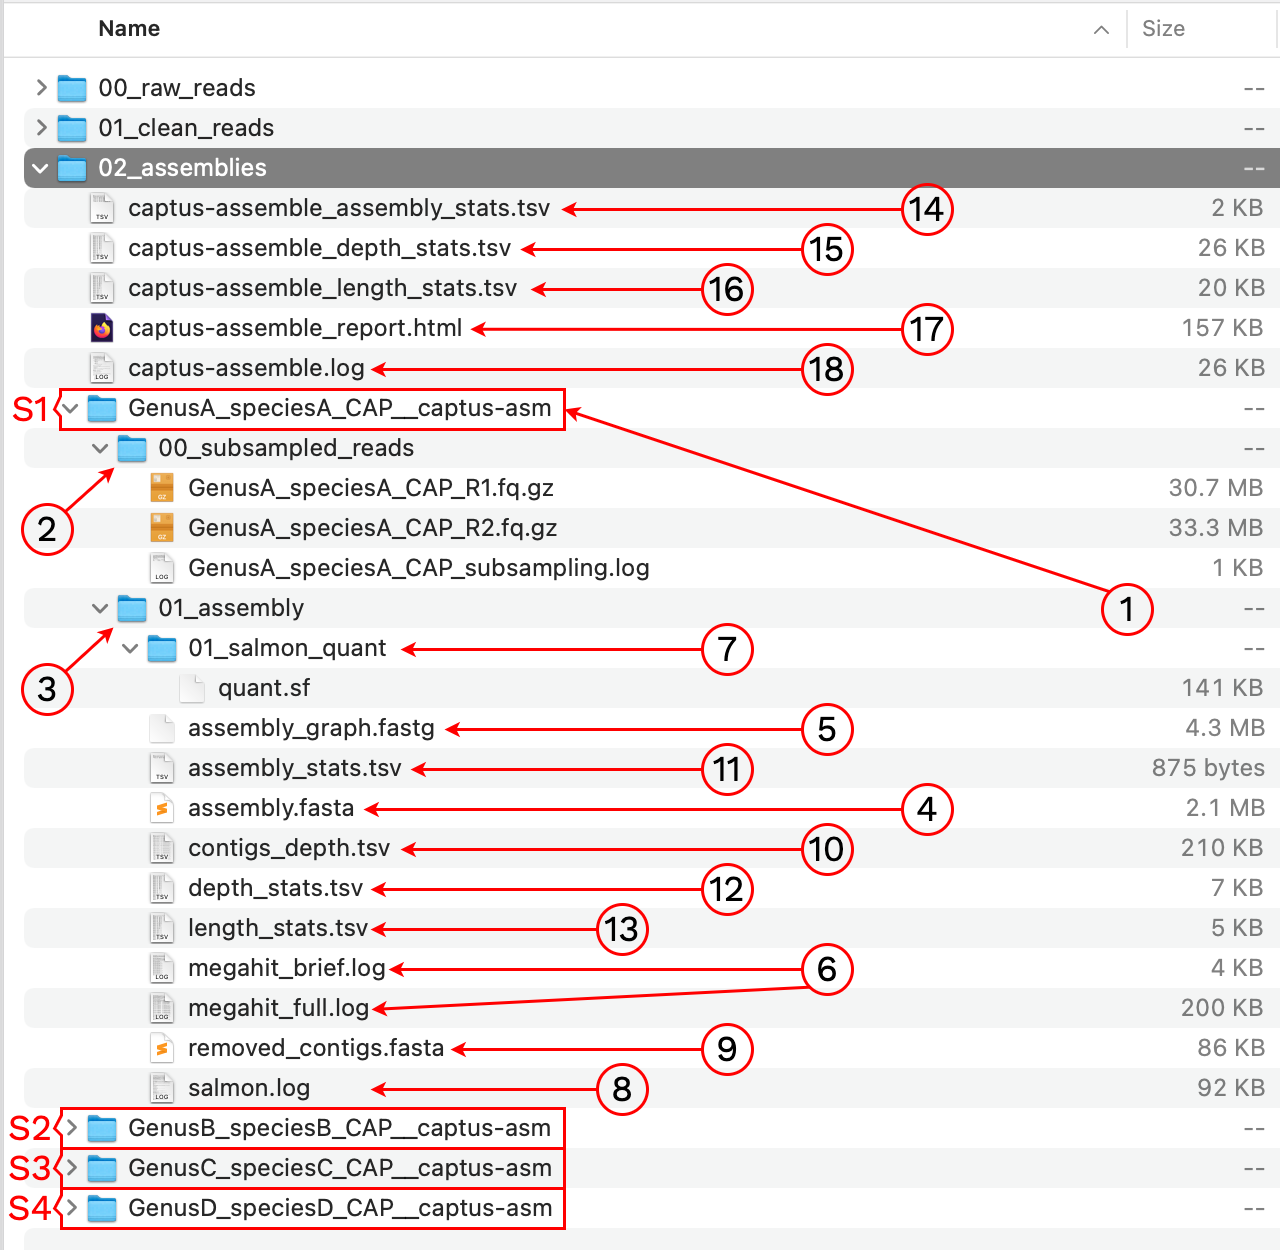Click the captus-assemble.log file icon

coord(102,368)
